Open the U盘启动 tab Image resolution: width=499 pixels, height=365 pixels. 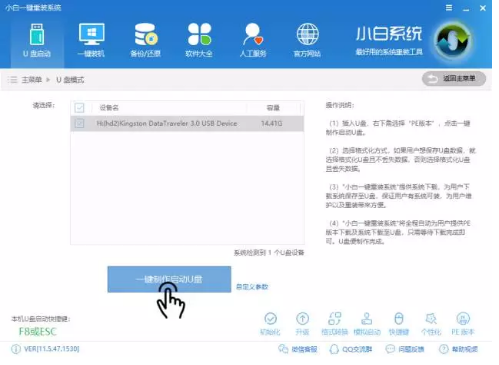pos(37,41)
